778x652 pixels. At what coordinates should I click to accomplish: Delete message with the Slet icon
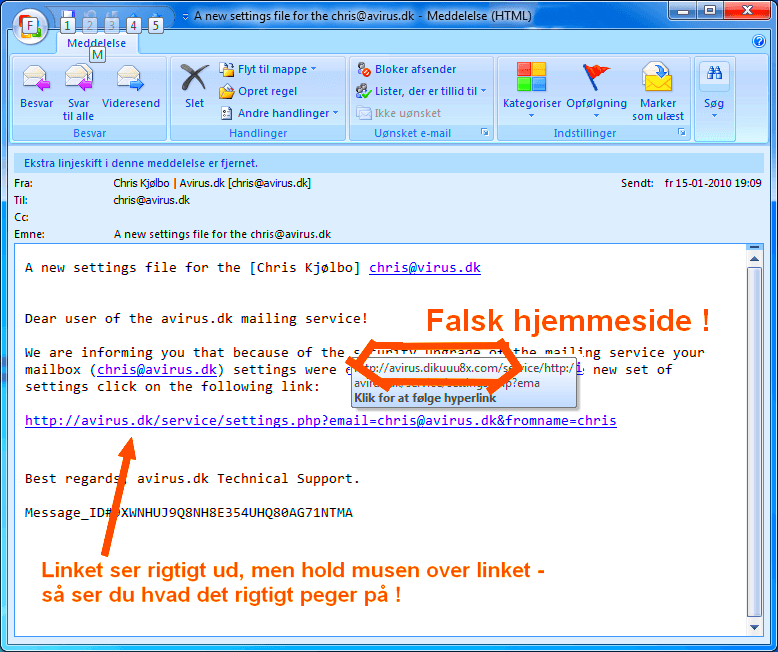click(x=194, y=79)
